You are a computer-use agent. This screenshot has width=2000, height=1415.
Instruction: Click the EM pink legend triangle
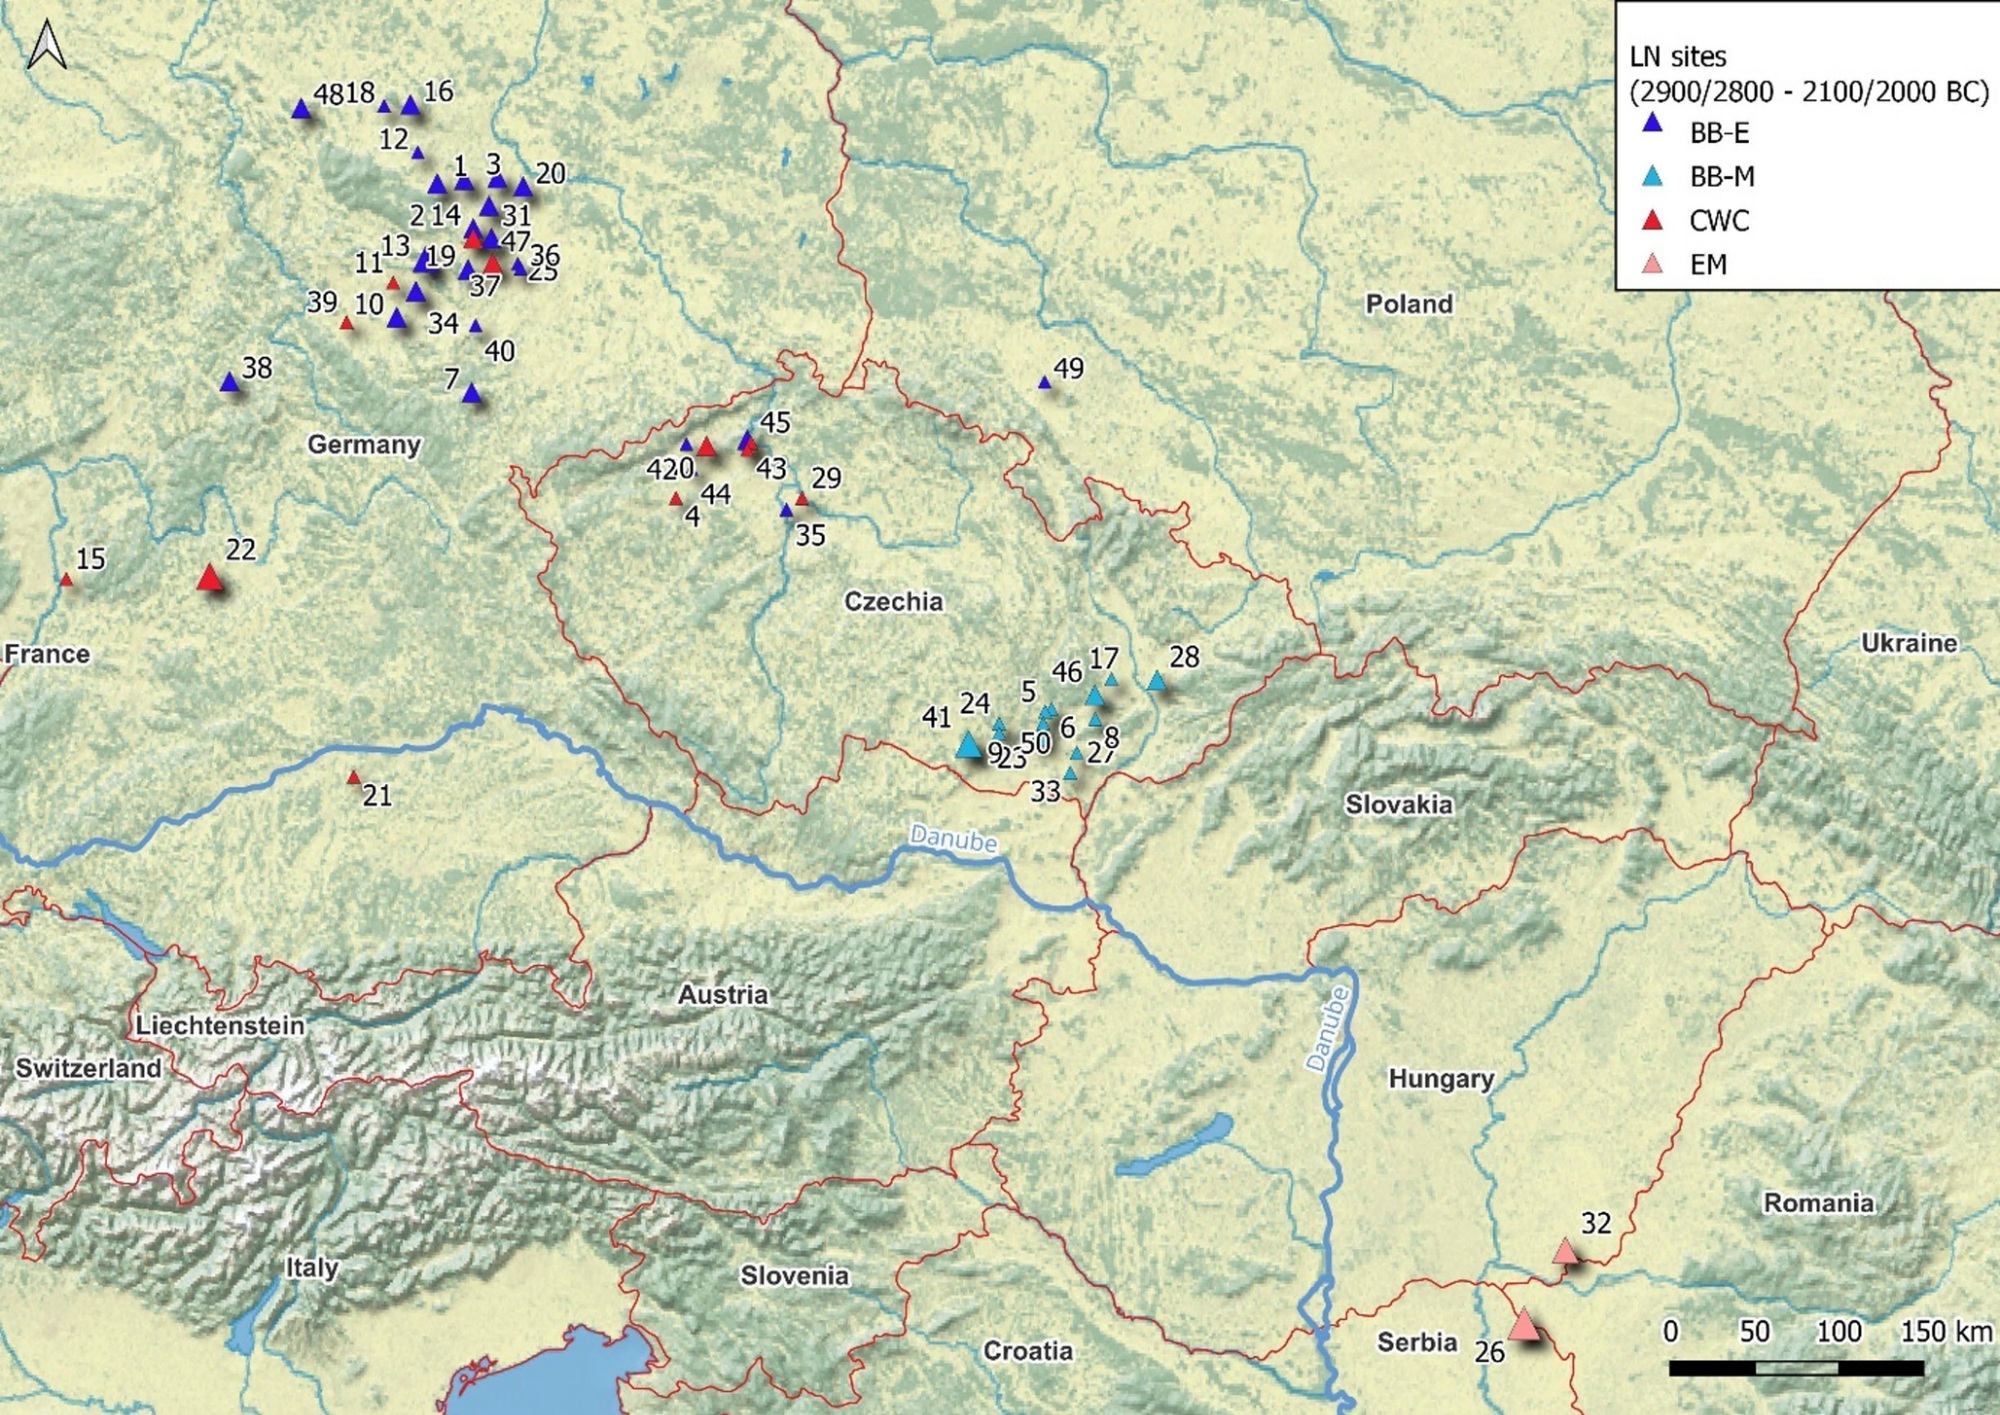pos(1653,265)
